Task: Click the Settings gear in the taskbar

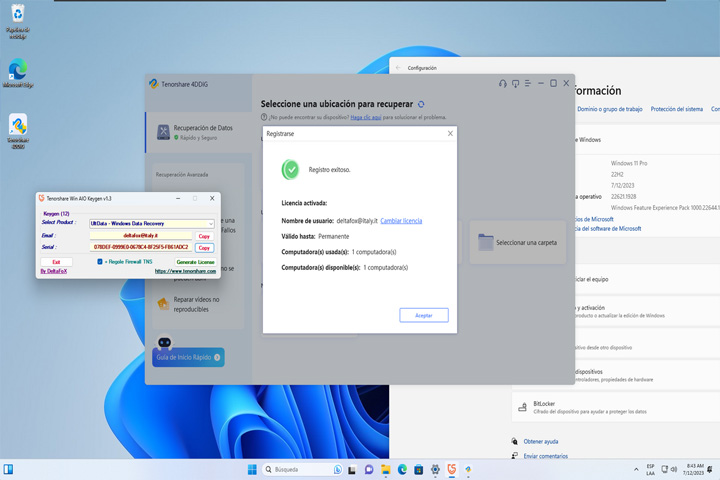Action: (x=435, y=469)
